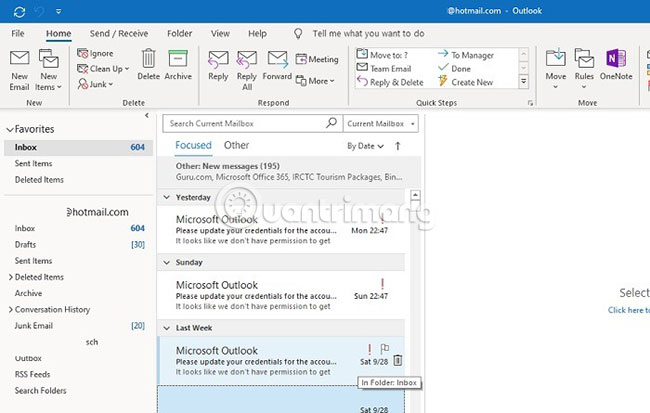
Task: Create a New Email
Action: point(19,70)
